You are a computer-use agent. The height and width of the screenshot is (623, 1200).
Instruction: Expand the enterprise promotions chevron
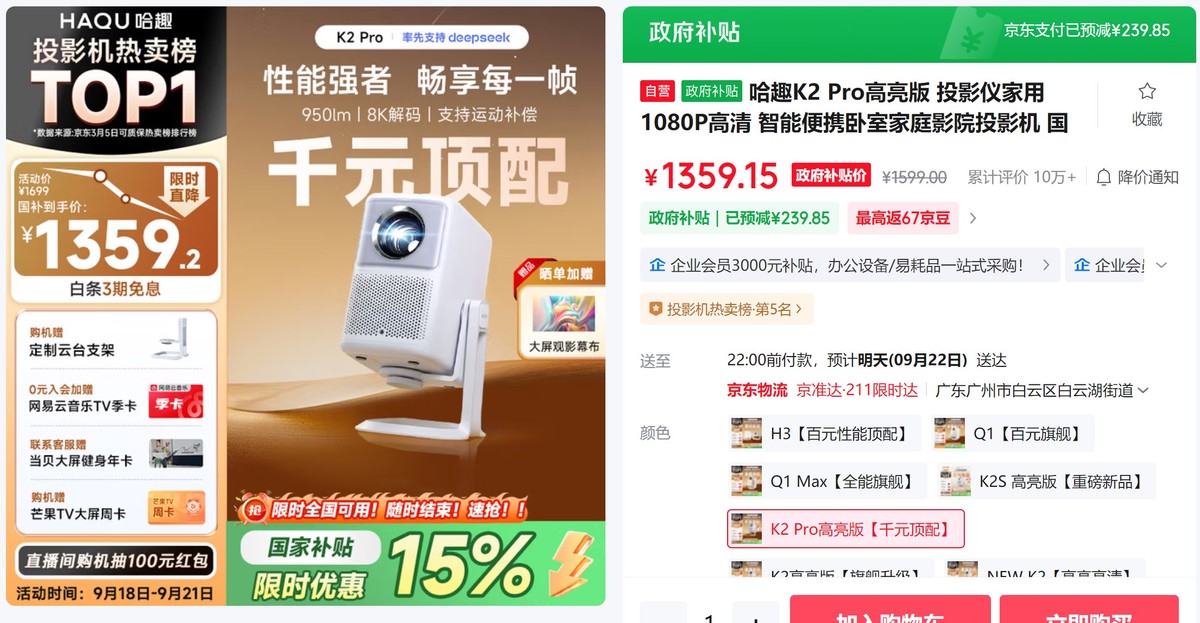(x=1161, y=265)
